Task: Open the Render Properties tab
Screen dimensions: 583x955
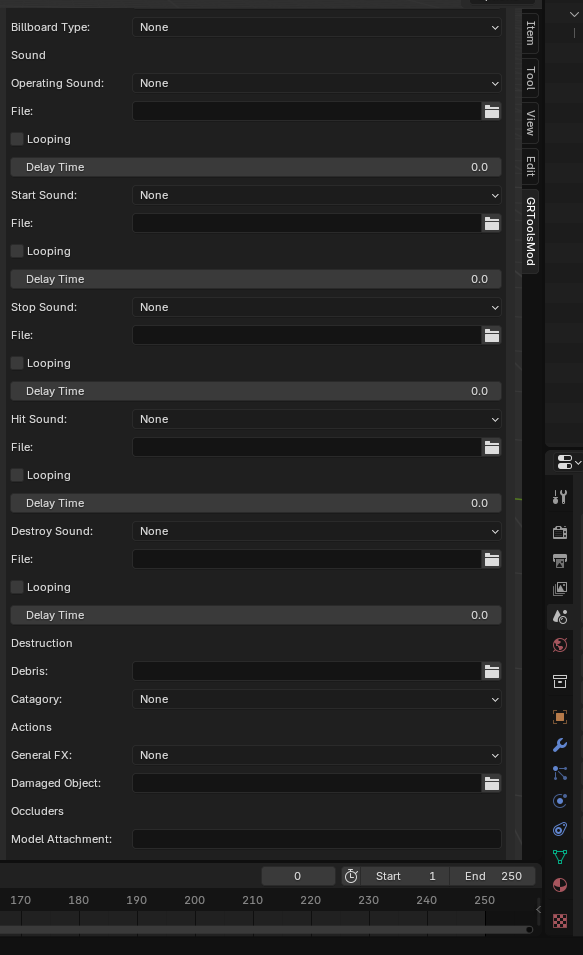Action: [560, 532]
